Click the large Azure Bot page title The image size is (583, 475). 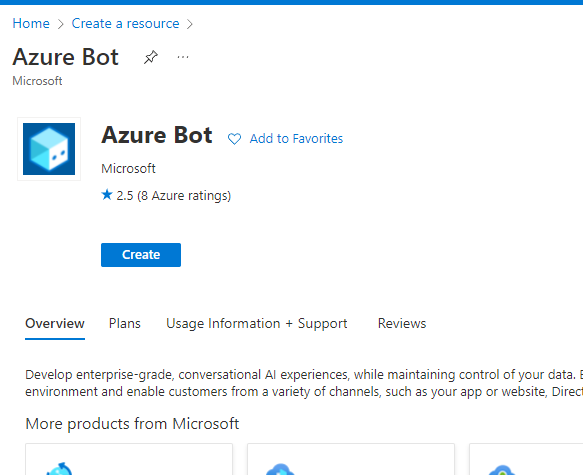[x=65, y=57]
